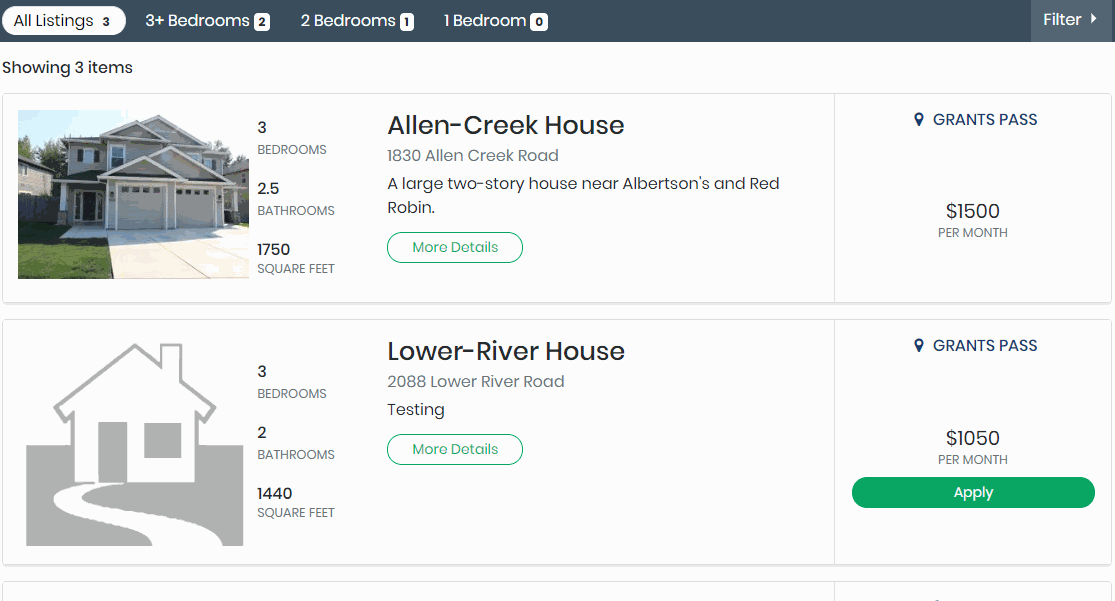Open More Details for Lower-River House
Viewport: 1115px width, 601px height.
pyautogui.click(x=455, y=449)
